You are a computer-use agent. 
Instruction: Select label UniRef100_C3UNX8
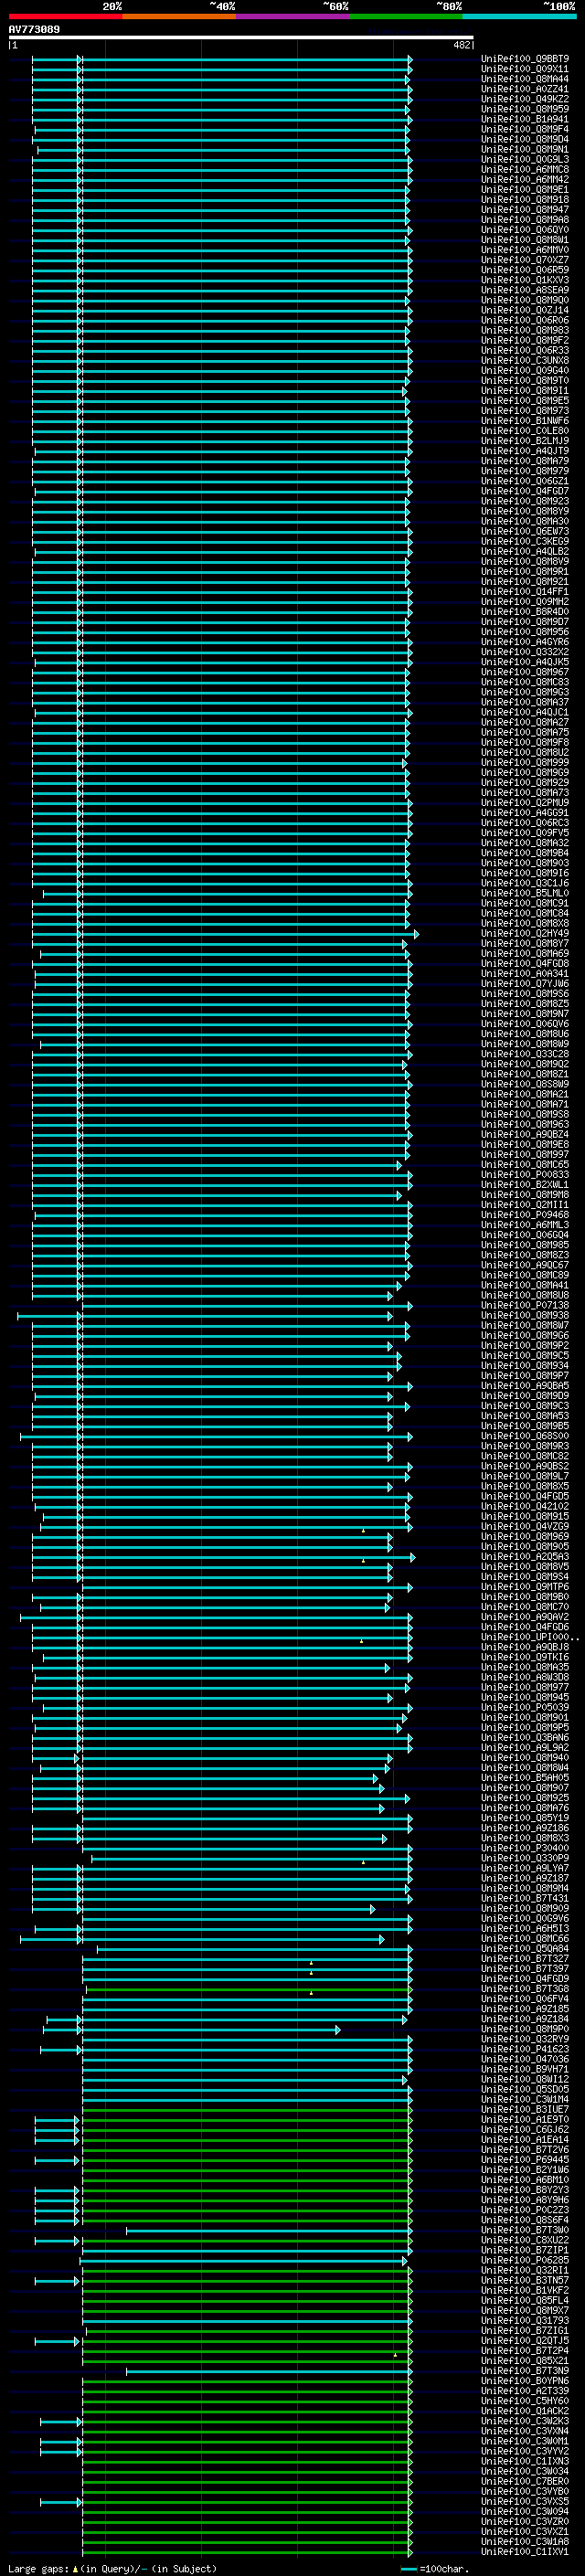pos(525,360)
